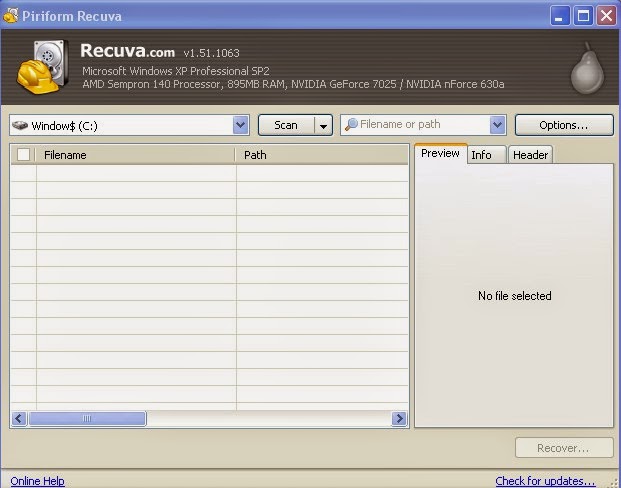Minimize the Piriform Recuva window
Image resolution: width=621 pixels, height=488 pixels.
560,16
